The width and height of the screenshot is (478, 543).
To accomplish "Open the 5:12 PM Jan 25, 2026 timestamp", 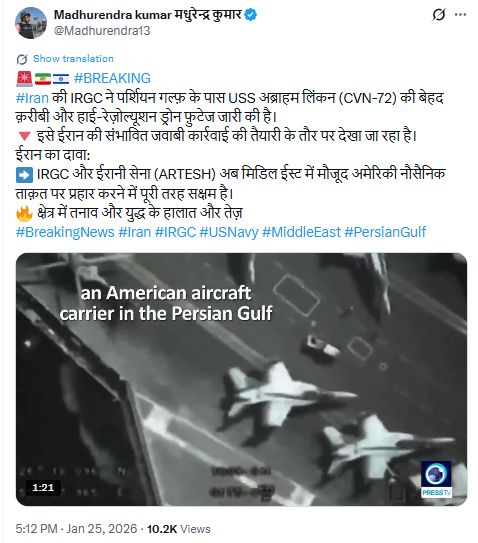I will click(x=76, y=529).
